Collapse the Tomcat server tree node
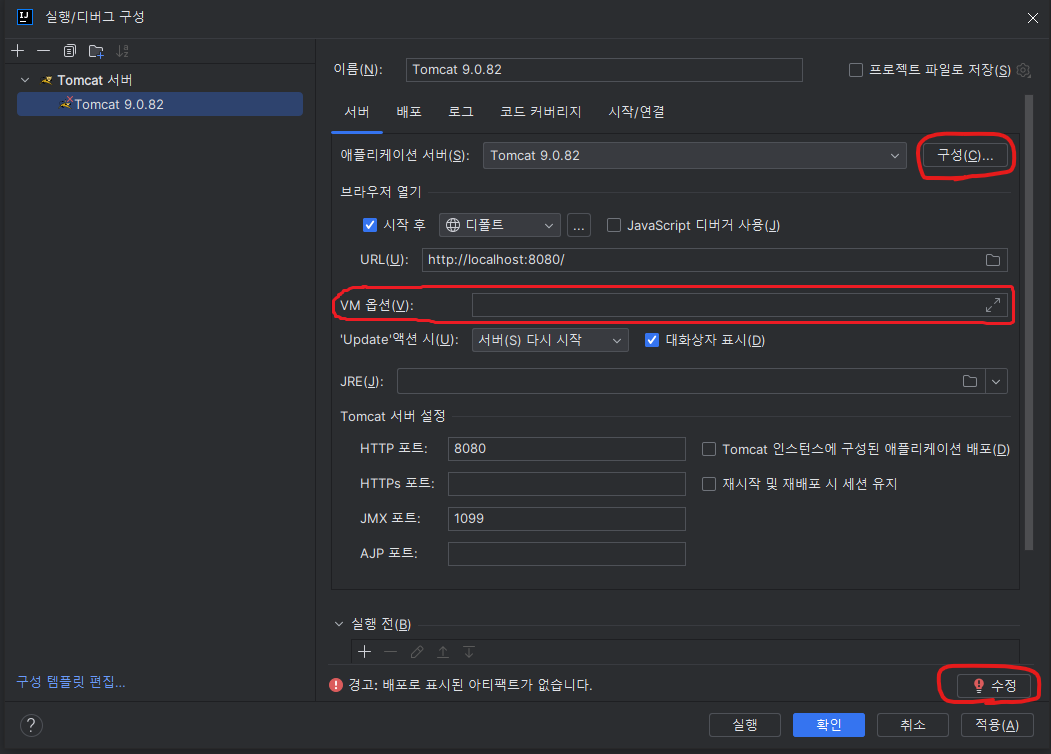Viewport: 1051px width, 754px height. pos(25,80)
